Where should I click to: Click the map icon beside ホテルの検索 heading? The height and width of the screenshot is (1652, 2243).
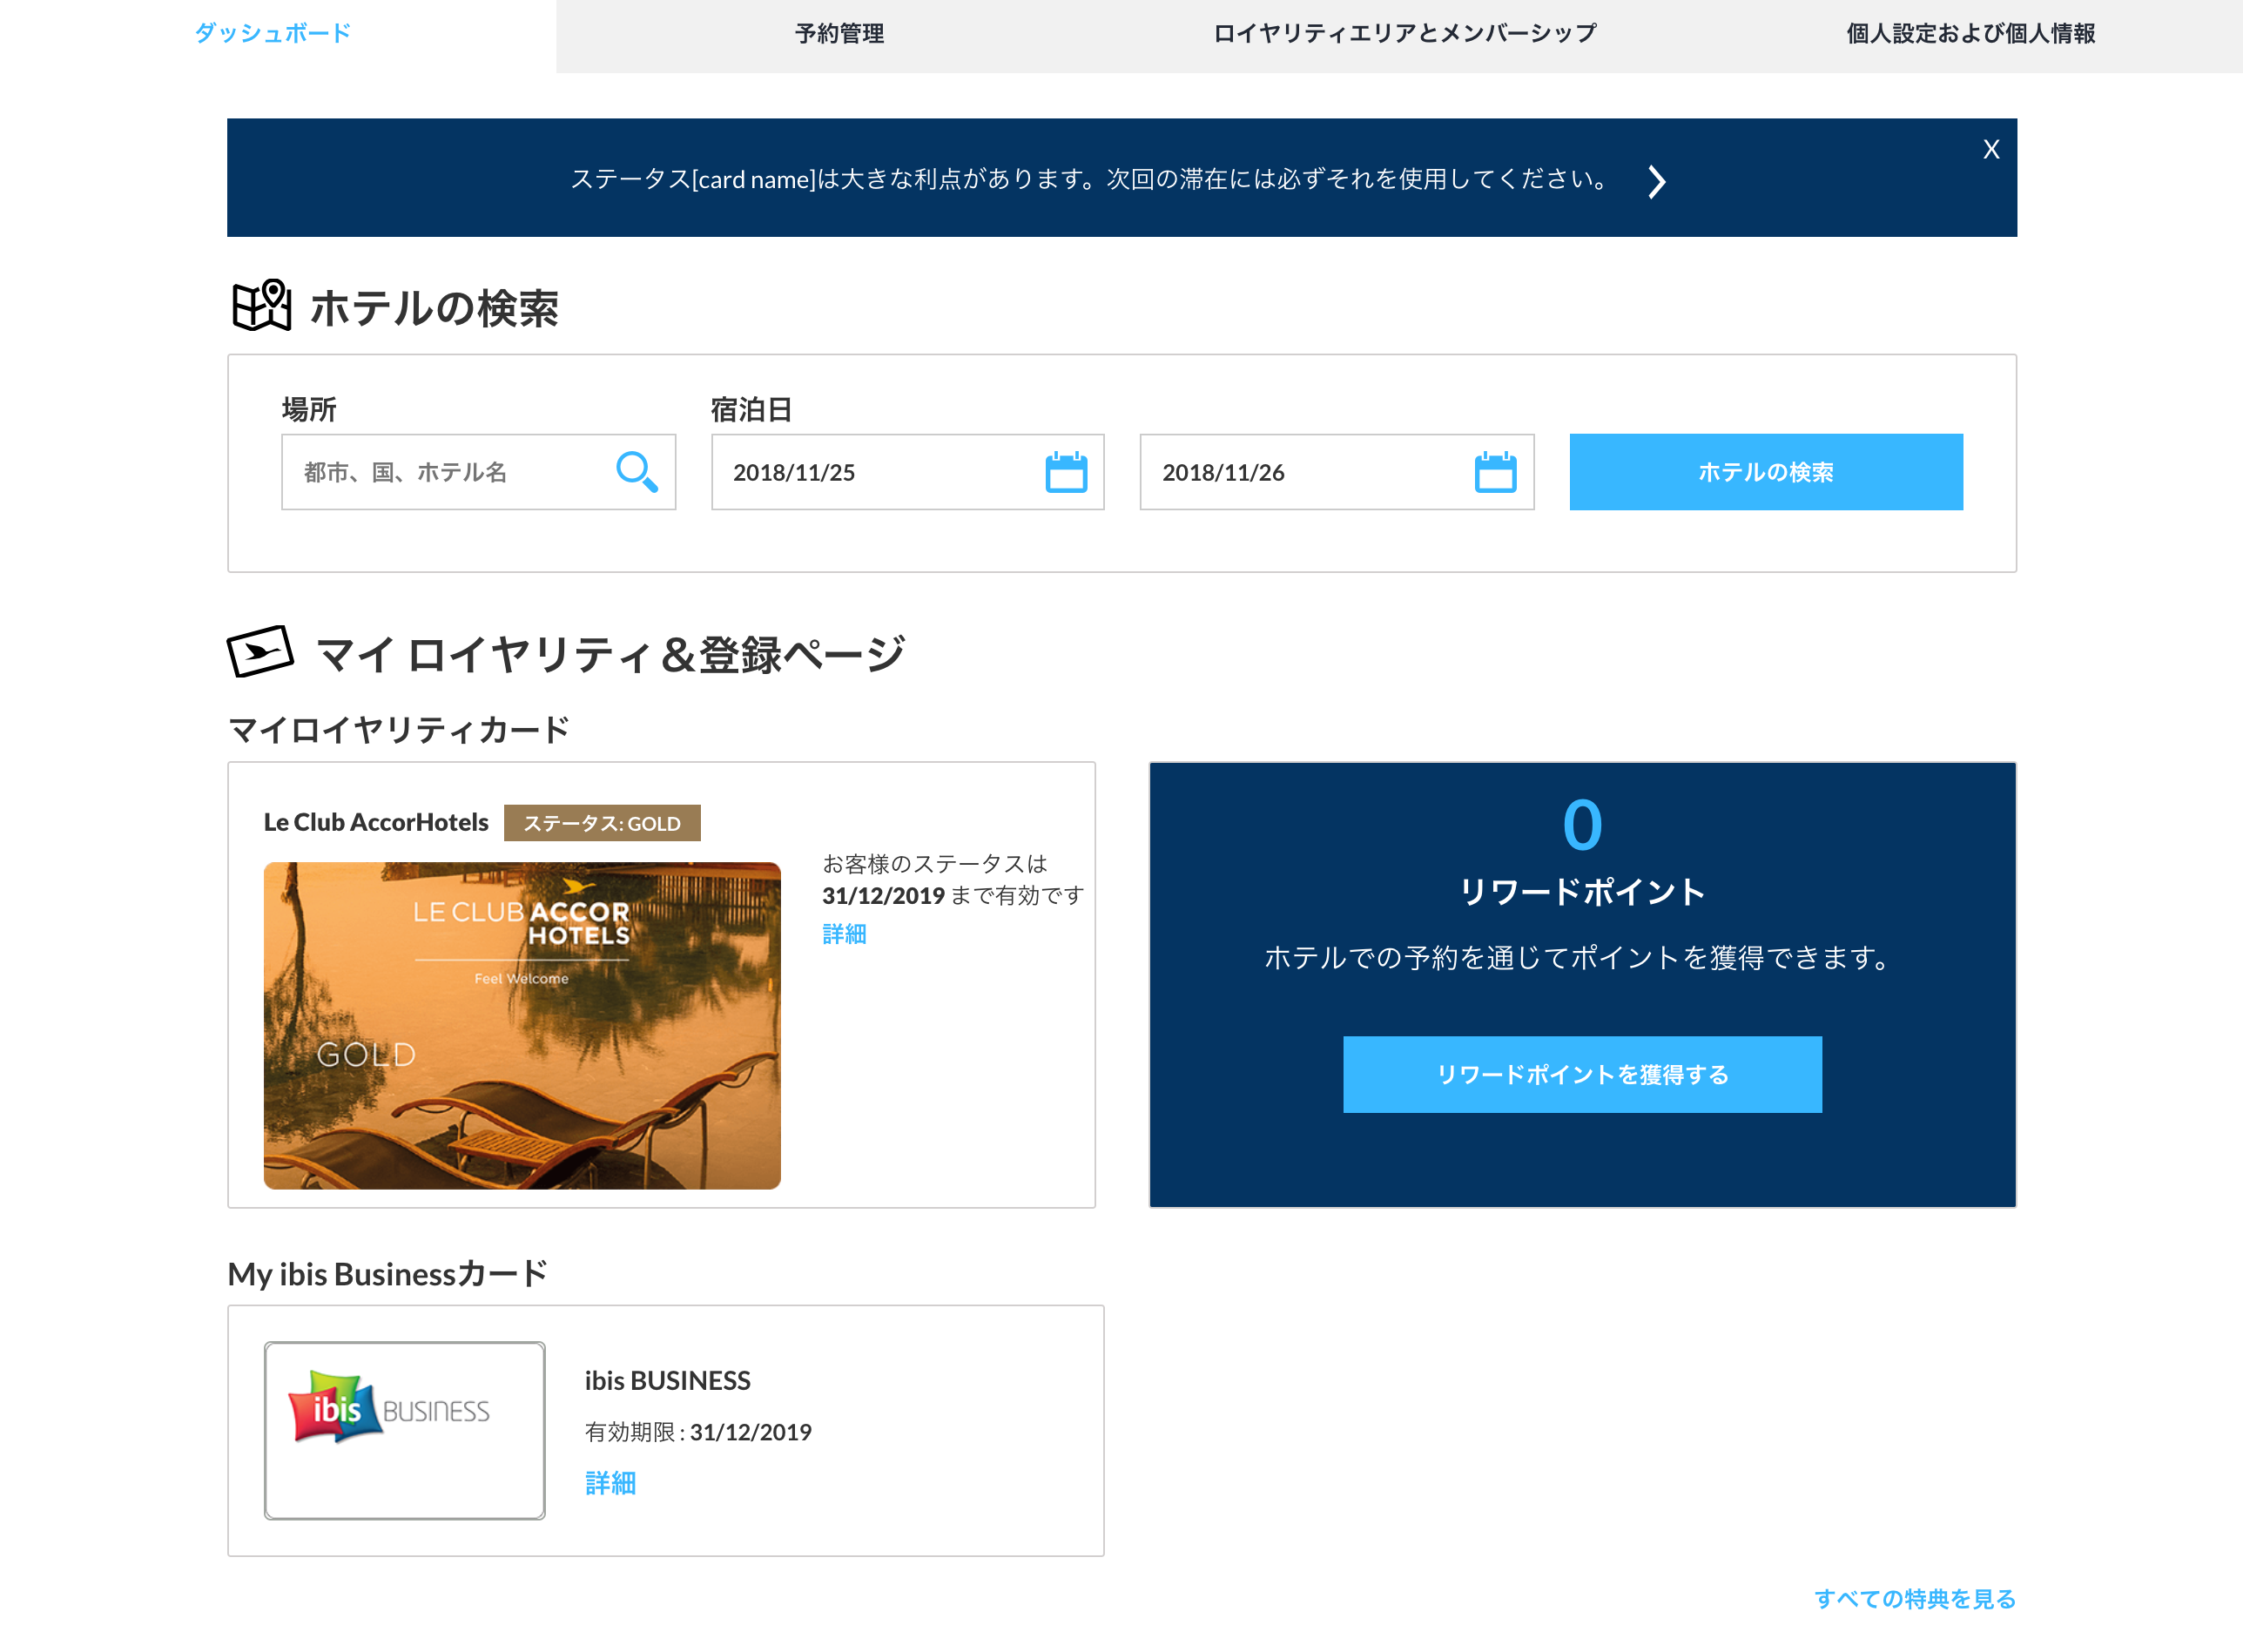(x=262, y=306)
